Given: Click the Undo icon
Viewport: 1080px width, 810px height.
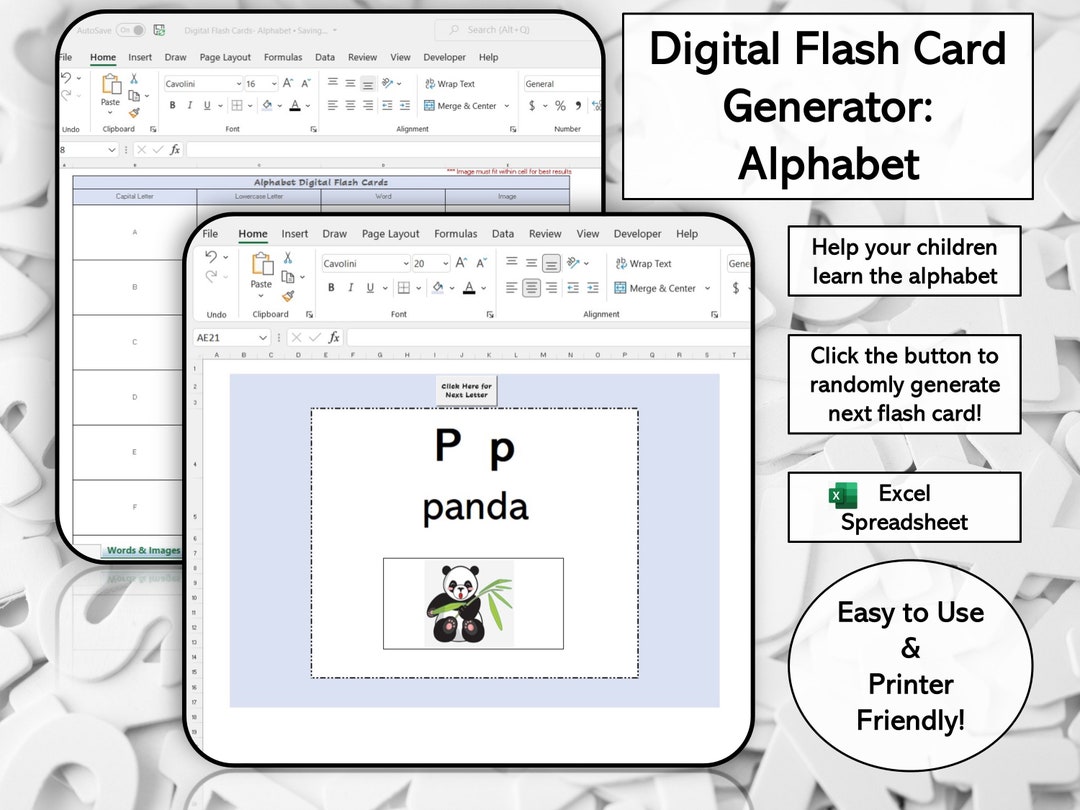Looking at the screenshot, I should [210, 256].
